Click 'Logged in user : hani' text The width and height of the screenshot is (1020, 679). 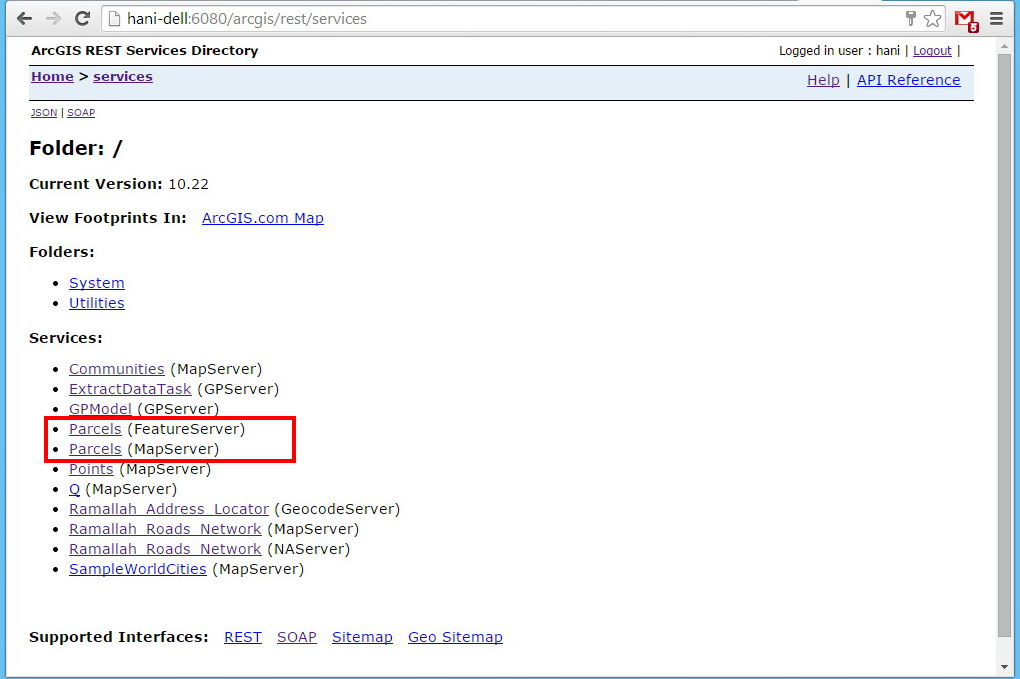(x=839, y=51)
